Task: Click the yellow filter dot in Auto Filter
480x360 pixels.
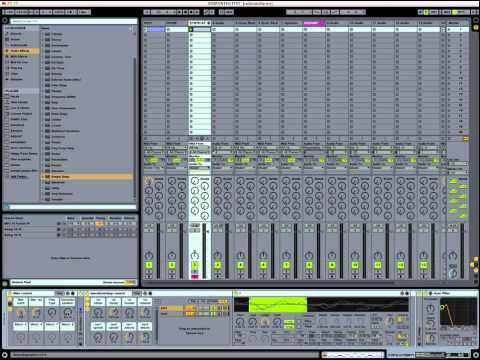Action: (443, 307)
